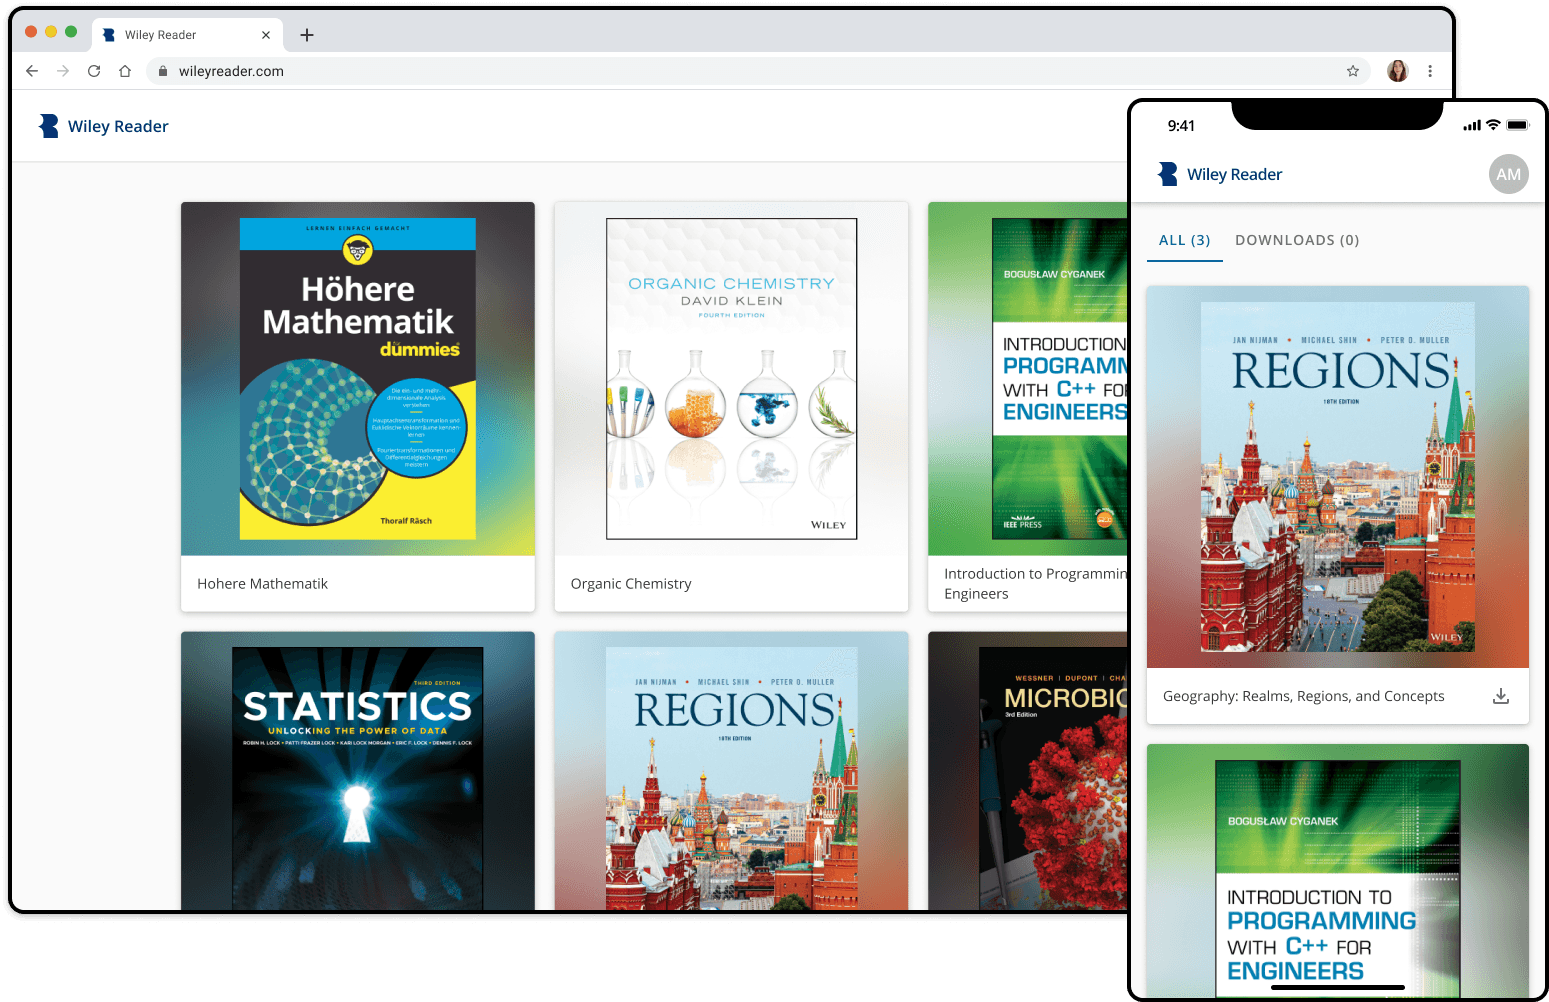The image size is (1549, 1002).
Task: Close the Wiley Reader browser tab
Action: click(266, 35)
